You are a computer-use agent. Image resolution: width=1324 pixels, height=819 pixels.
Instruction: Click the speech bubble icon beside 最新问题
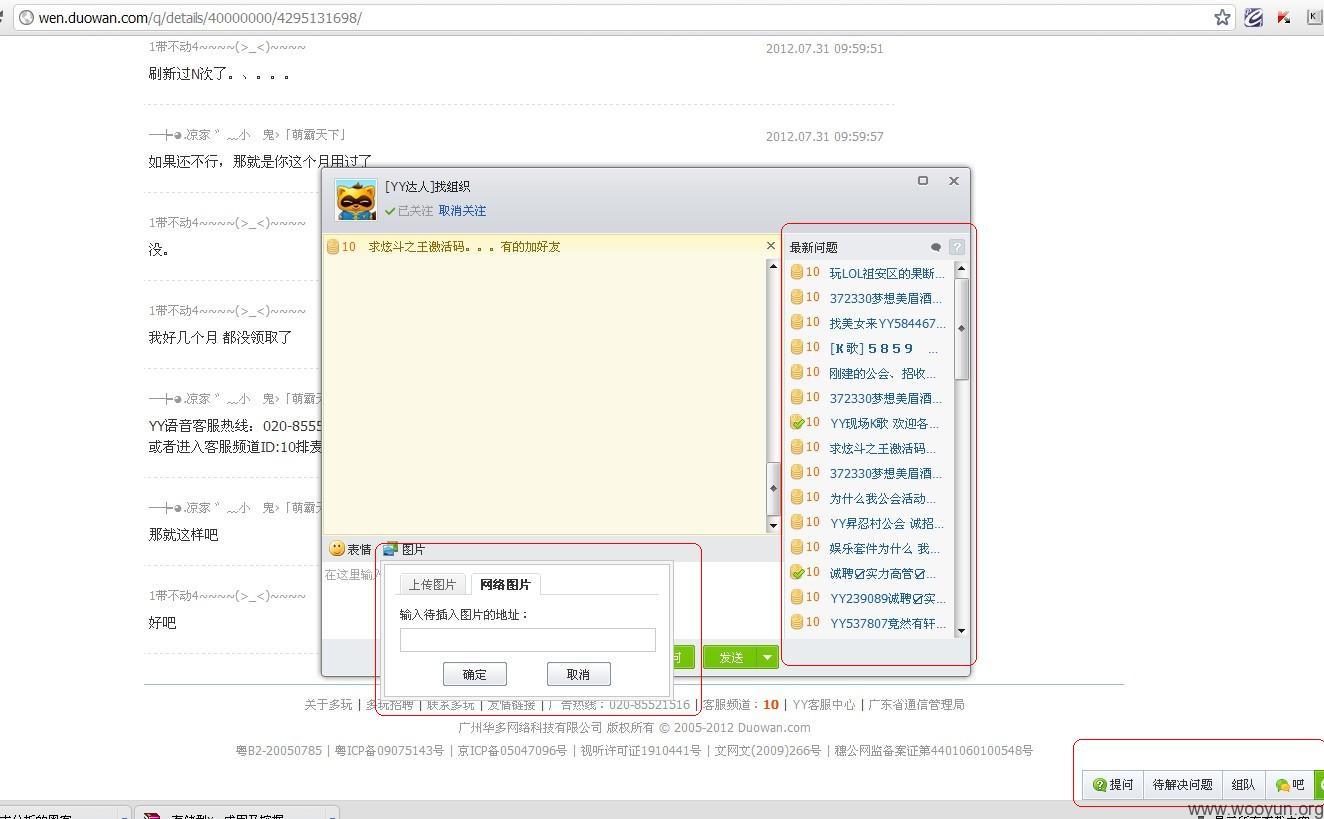click(936, 247)
